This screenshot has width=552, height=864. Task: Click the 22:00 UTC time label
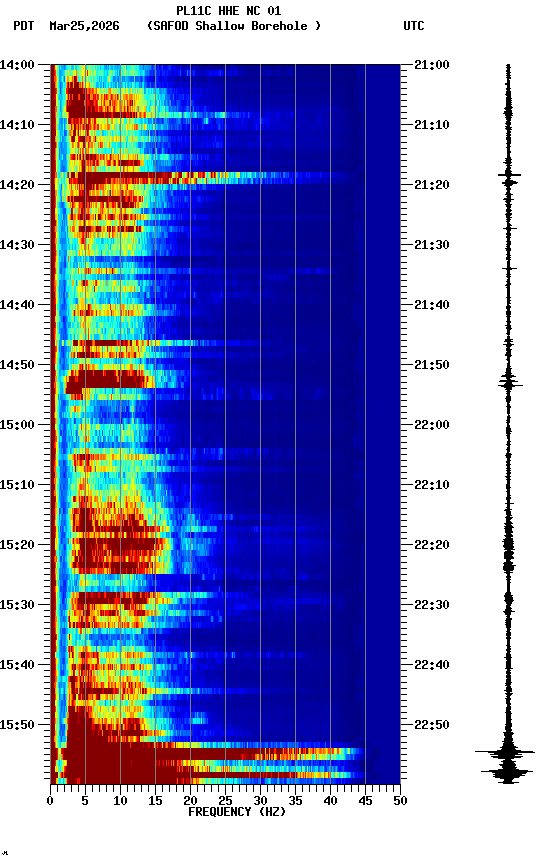coord(432,425)
